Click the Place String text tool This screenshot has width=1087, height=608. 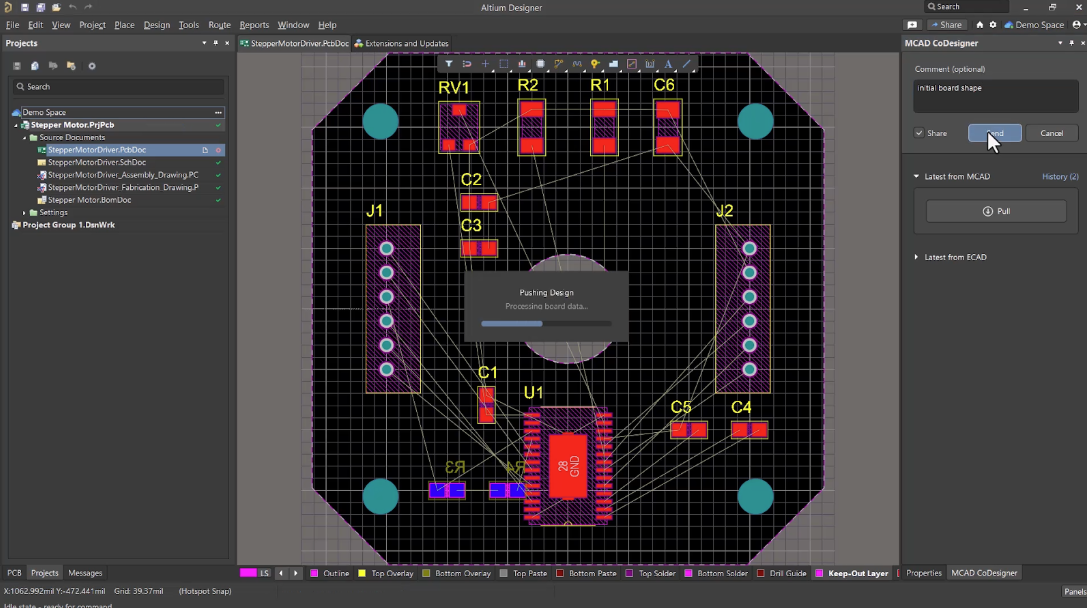pos(668,64)
